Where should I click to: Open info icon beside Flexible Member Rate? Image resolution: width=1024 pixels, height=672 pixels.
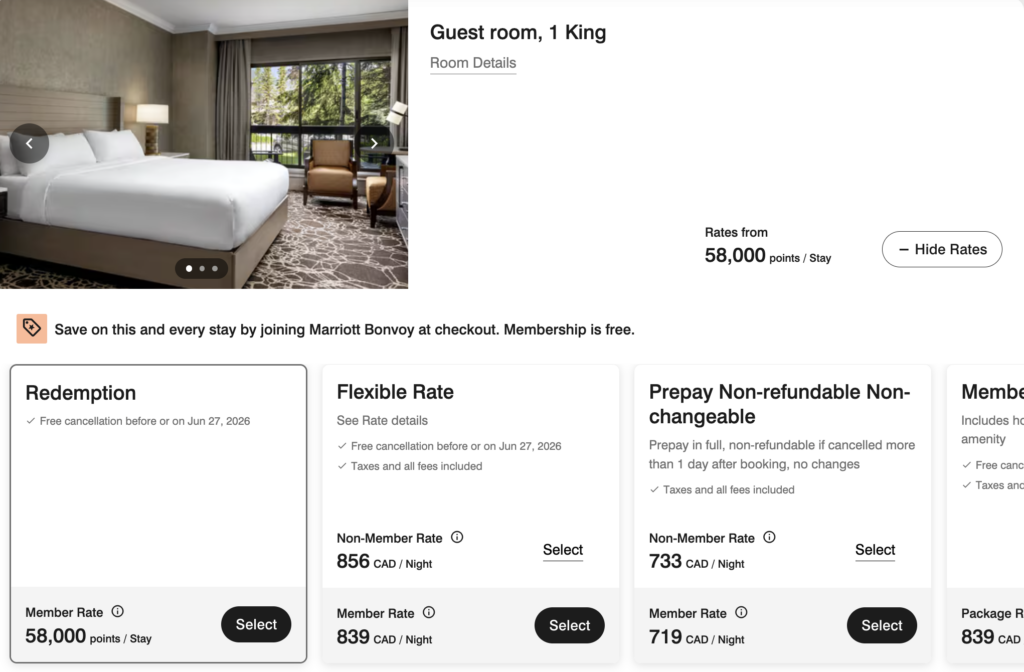click(x=429, y=612)
